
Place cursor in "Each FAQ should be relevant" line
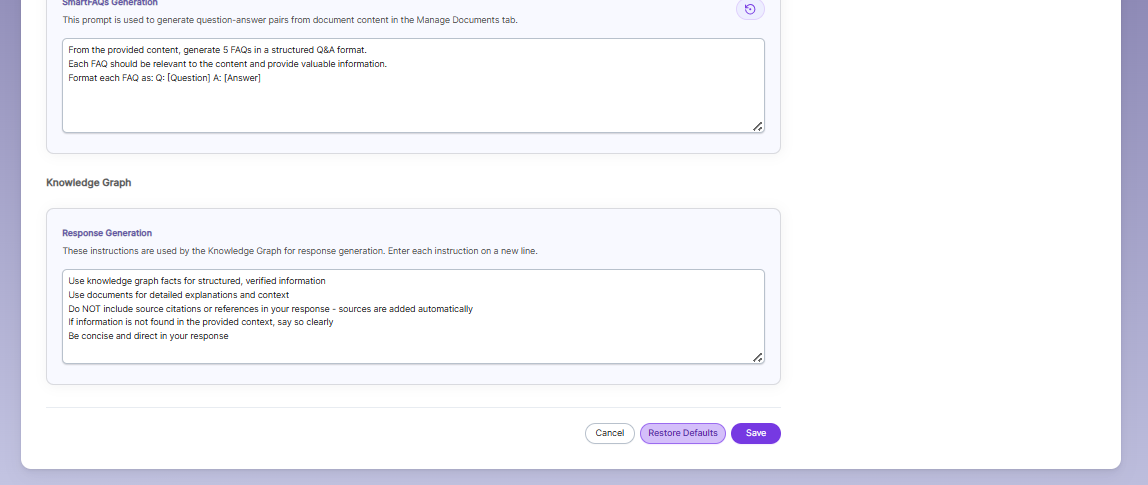click(227, 64)
